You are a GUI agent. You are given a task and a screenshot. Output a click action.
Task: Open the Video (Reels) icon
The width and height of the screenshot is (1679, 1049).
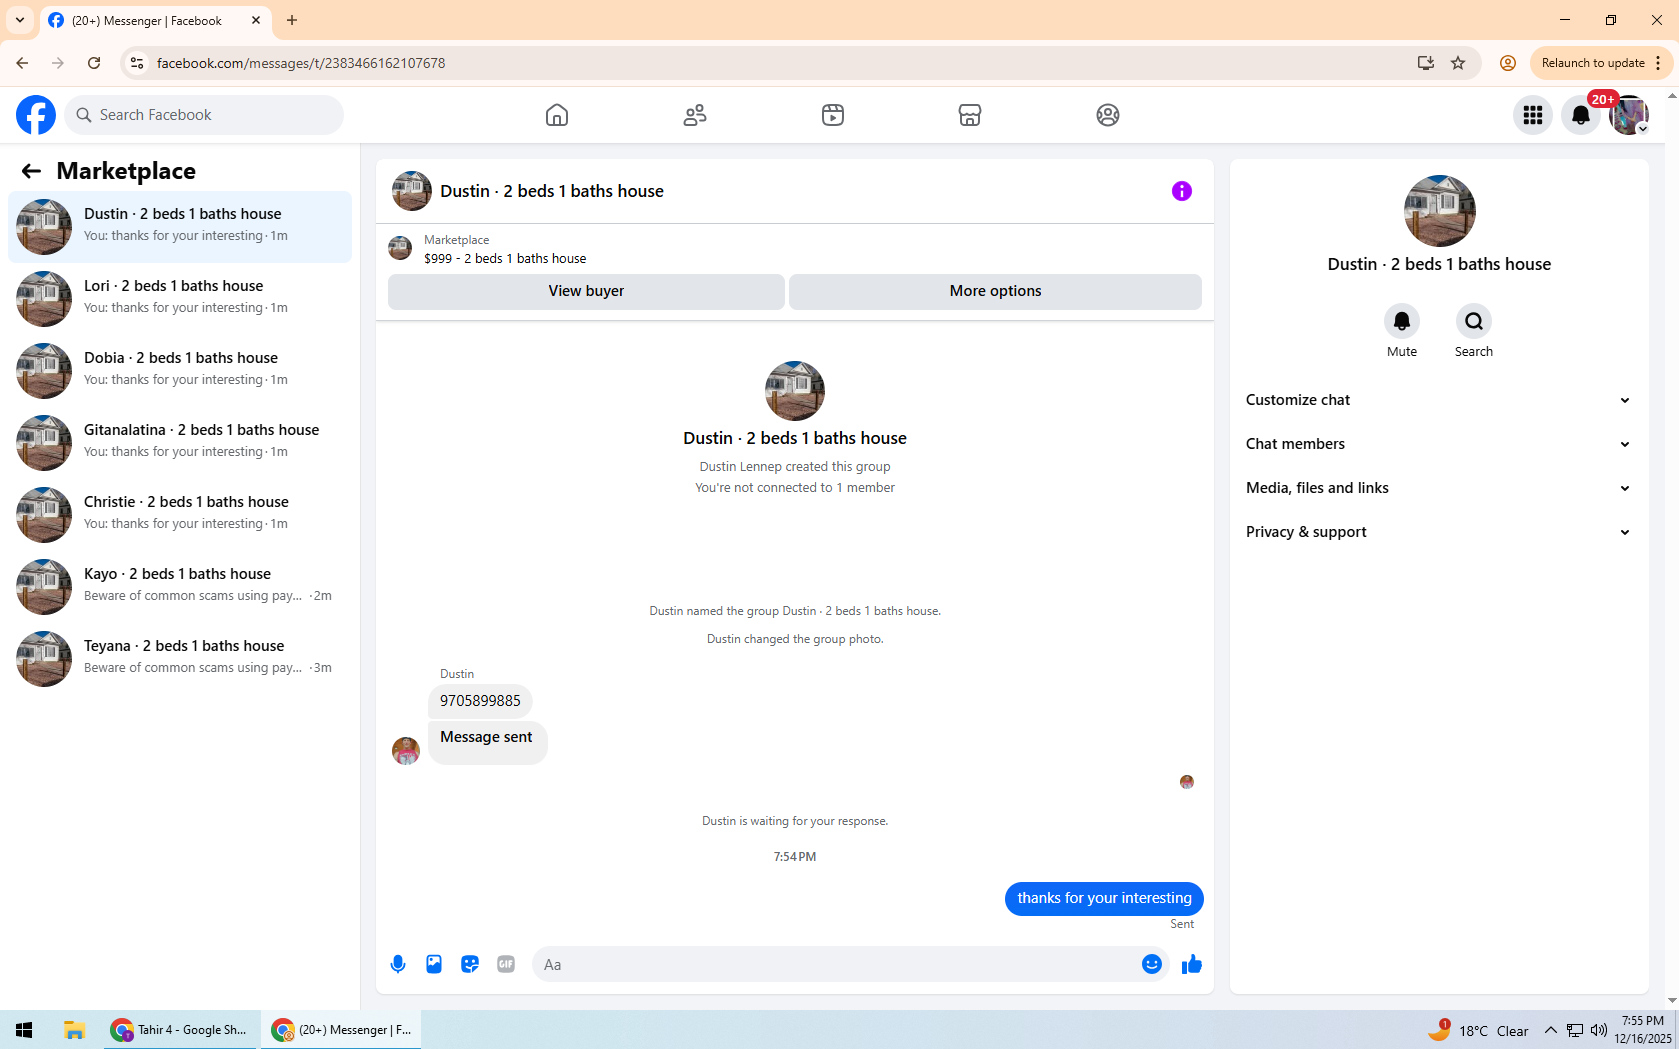(x=833, y=115)
